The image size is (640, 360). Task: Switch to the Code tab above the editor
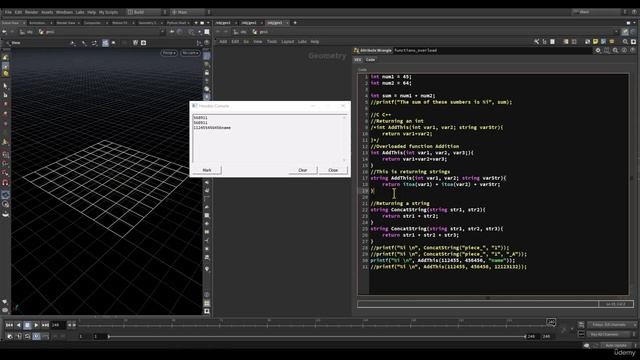(x=370, y=60)
